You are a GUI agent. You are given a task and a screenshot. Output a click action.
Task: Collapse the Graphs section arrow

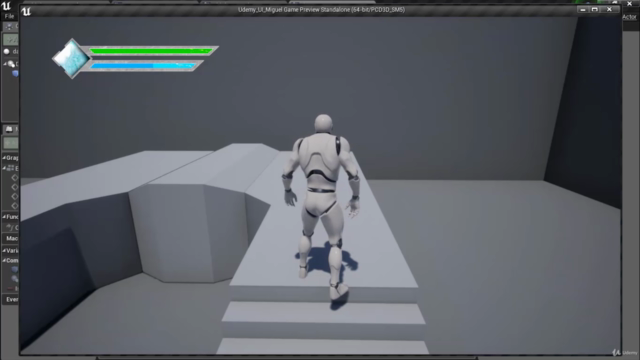(x=4, y=158)
